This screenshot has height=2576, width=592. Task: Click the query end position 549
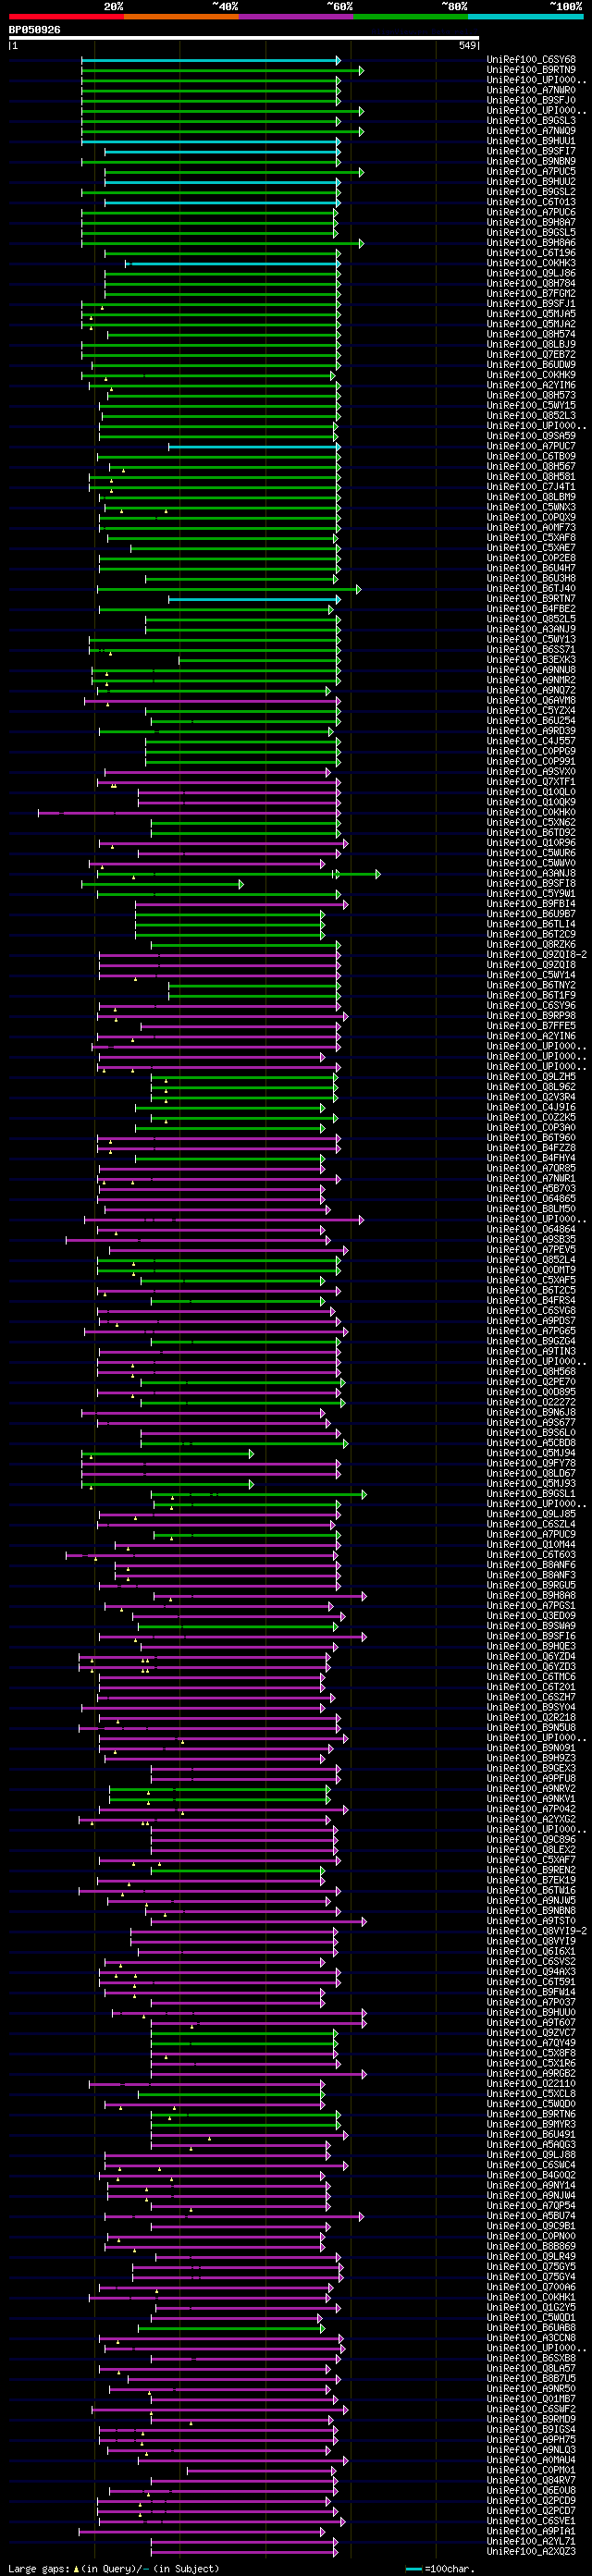[467, 46]
